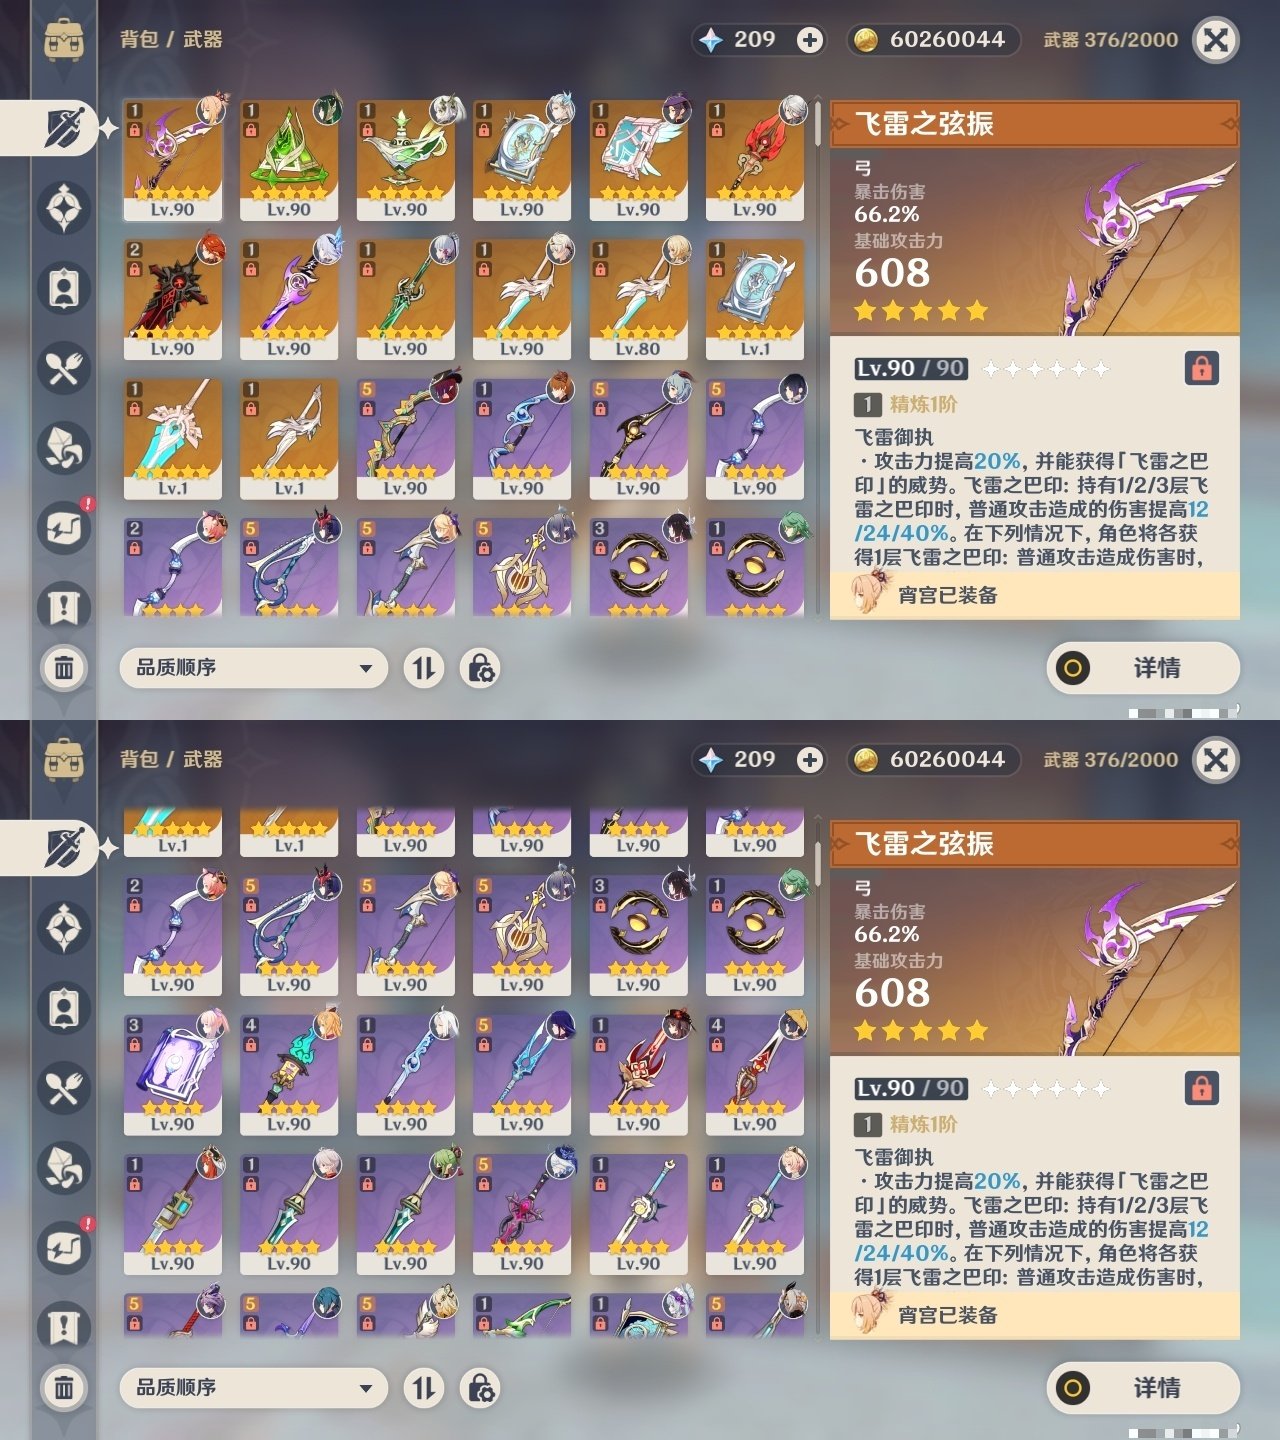Toggle the red lock on upper weapon detail card
This screenshot has width=1280, height=1440.
click(x=1201, y=368)
